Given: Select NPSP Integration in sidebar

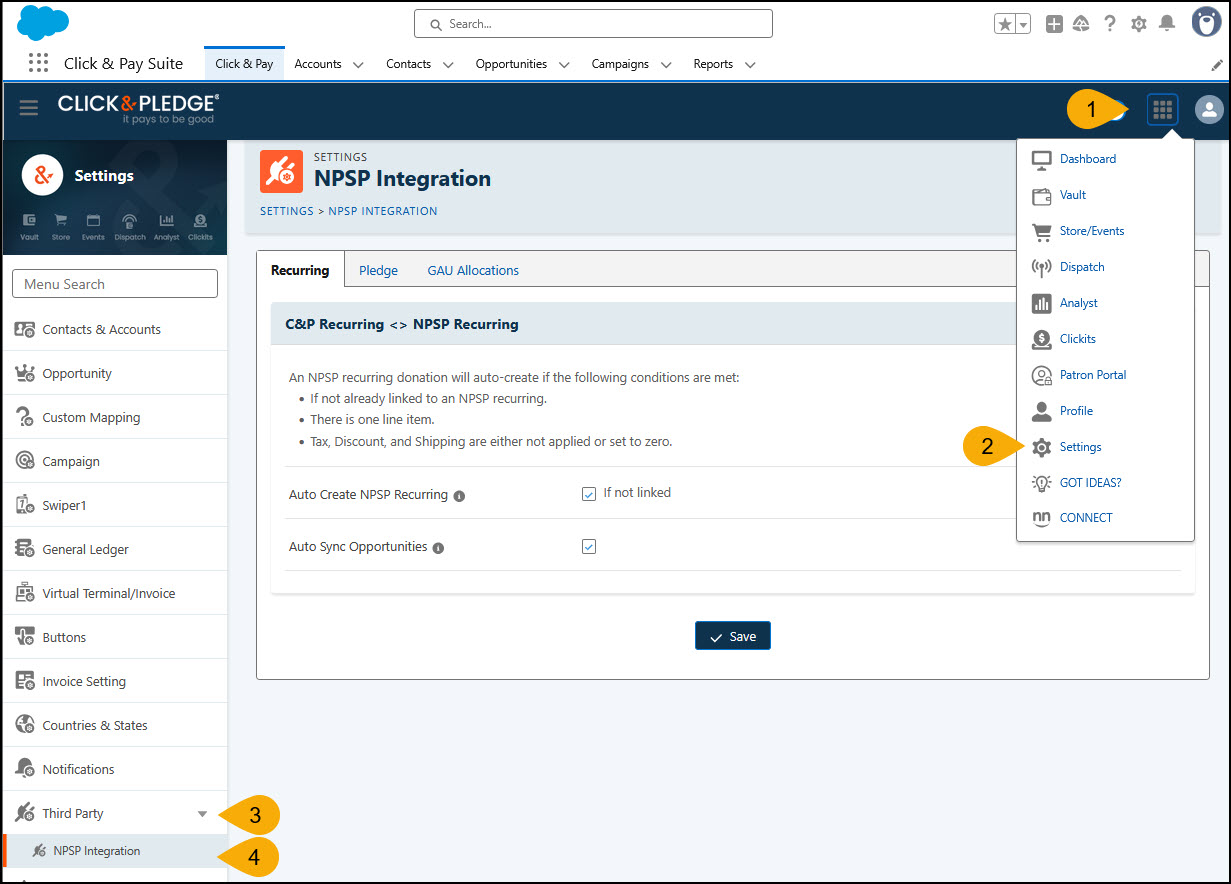Looking at the screenshot, I should 115,851.
